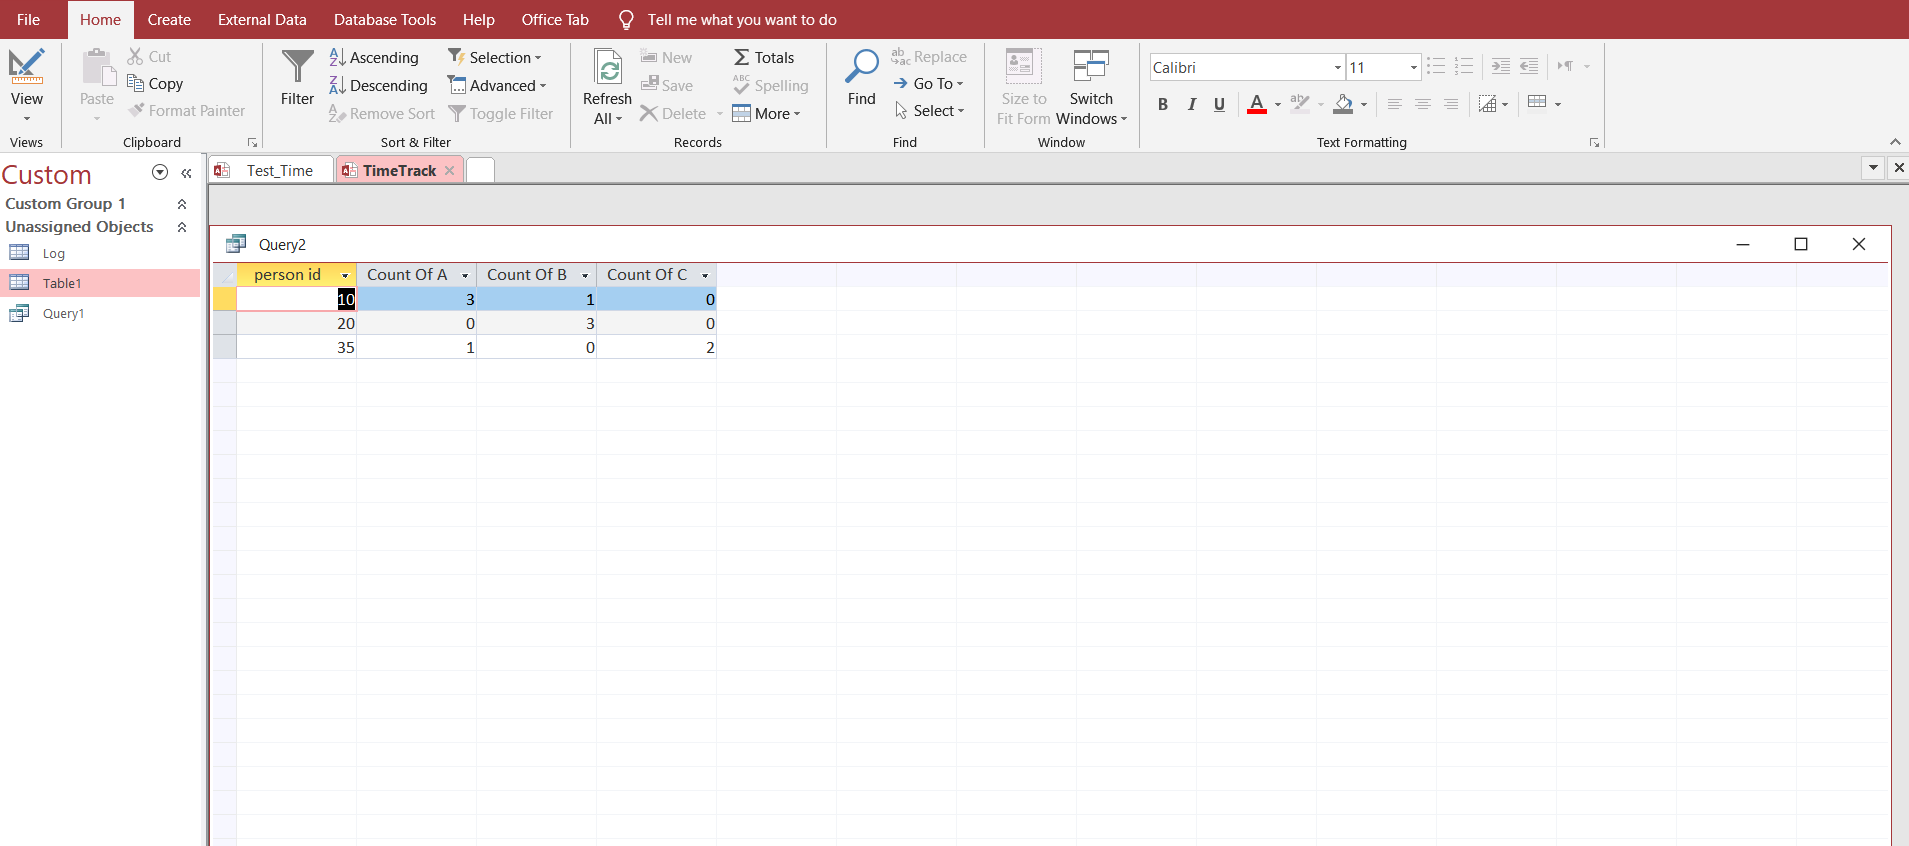1909x846 pixels.
Task: Open the font name dropdown
Action: tap(1337, 68)
